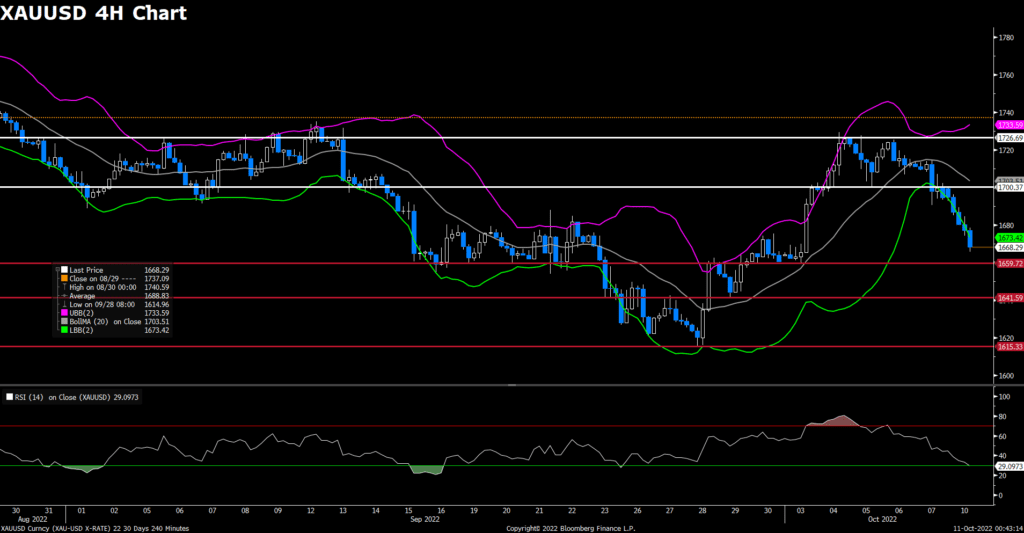Viewport: 1024px width, 533px height.
Task: Click the Bloomberg Finance L.P. copyright text
Action: tap(570, 528)
